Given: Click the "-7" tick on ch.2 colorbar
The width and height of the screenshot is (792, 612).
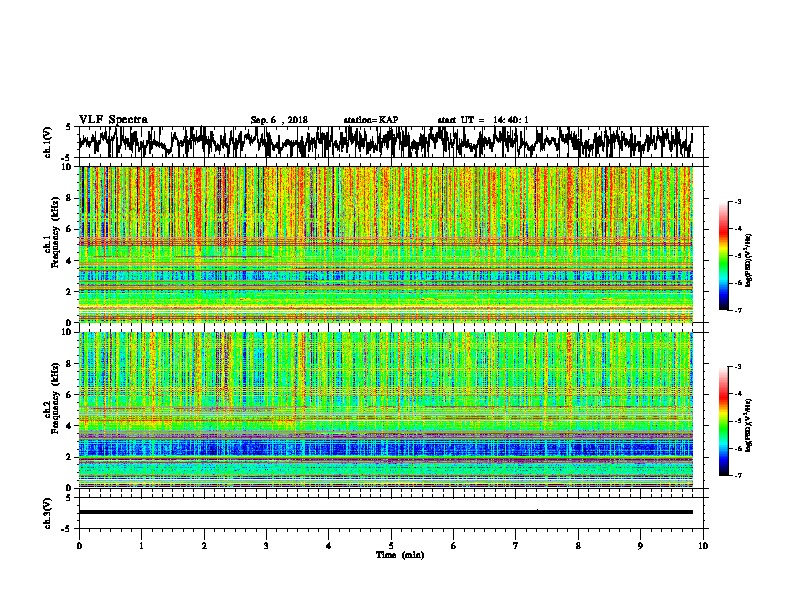Looking at the screenshot, I should click(738, 475).
